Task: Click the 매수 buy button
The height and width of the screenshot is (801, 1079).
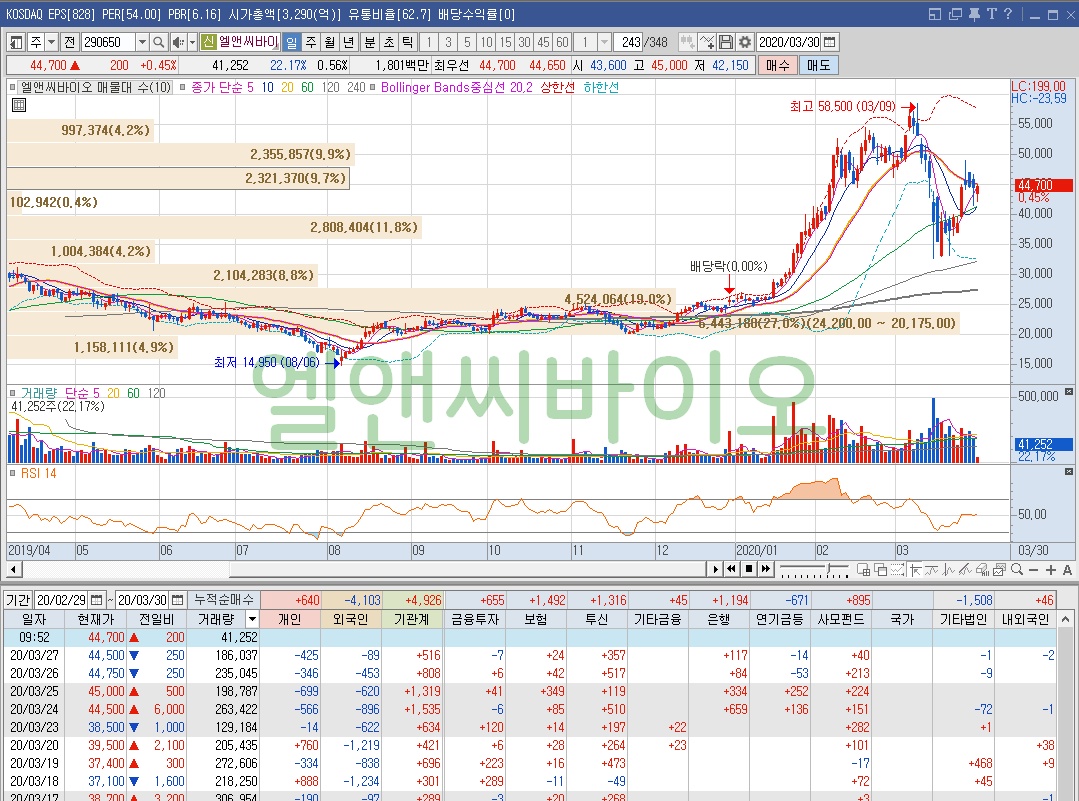Action: tap(778, 65)
